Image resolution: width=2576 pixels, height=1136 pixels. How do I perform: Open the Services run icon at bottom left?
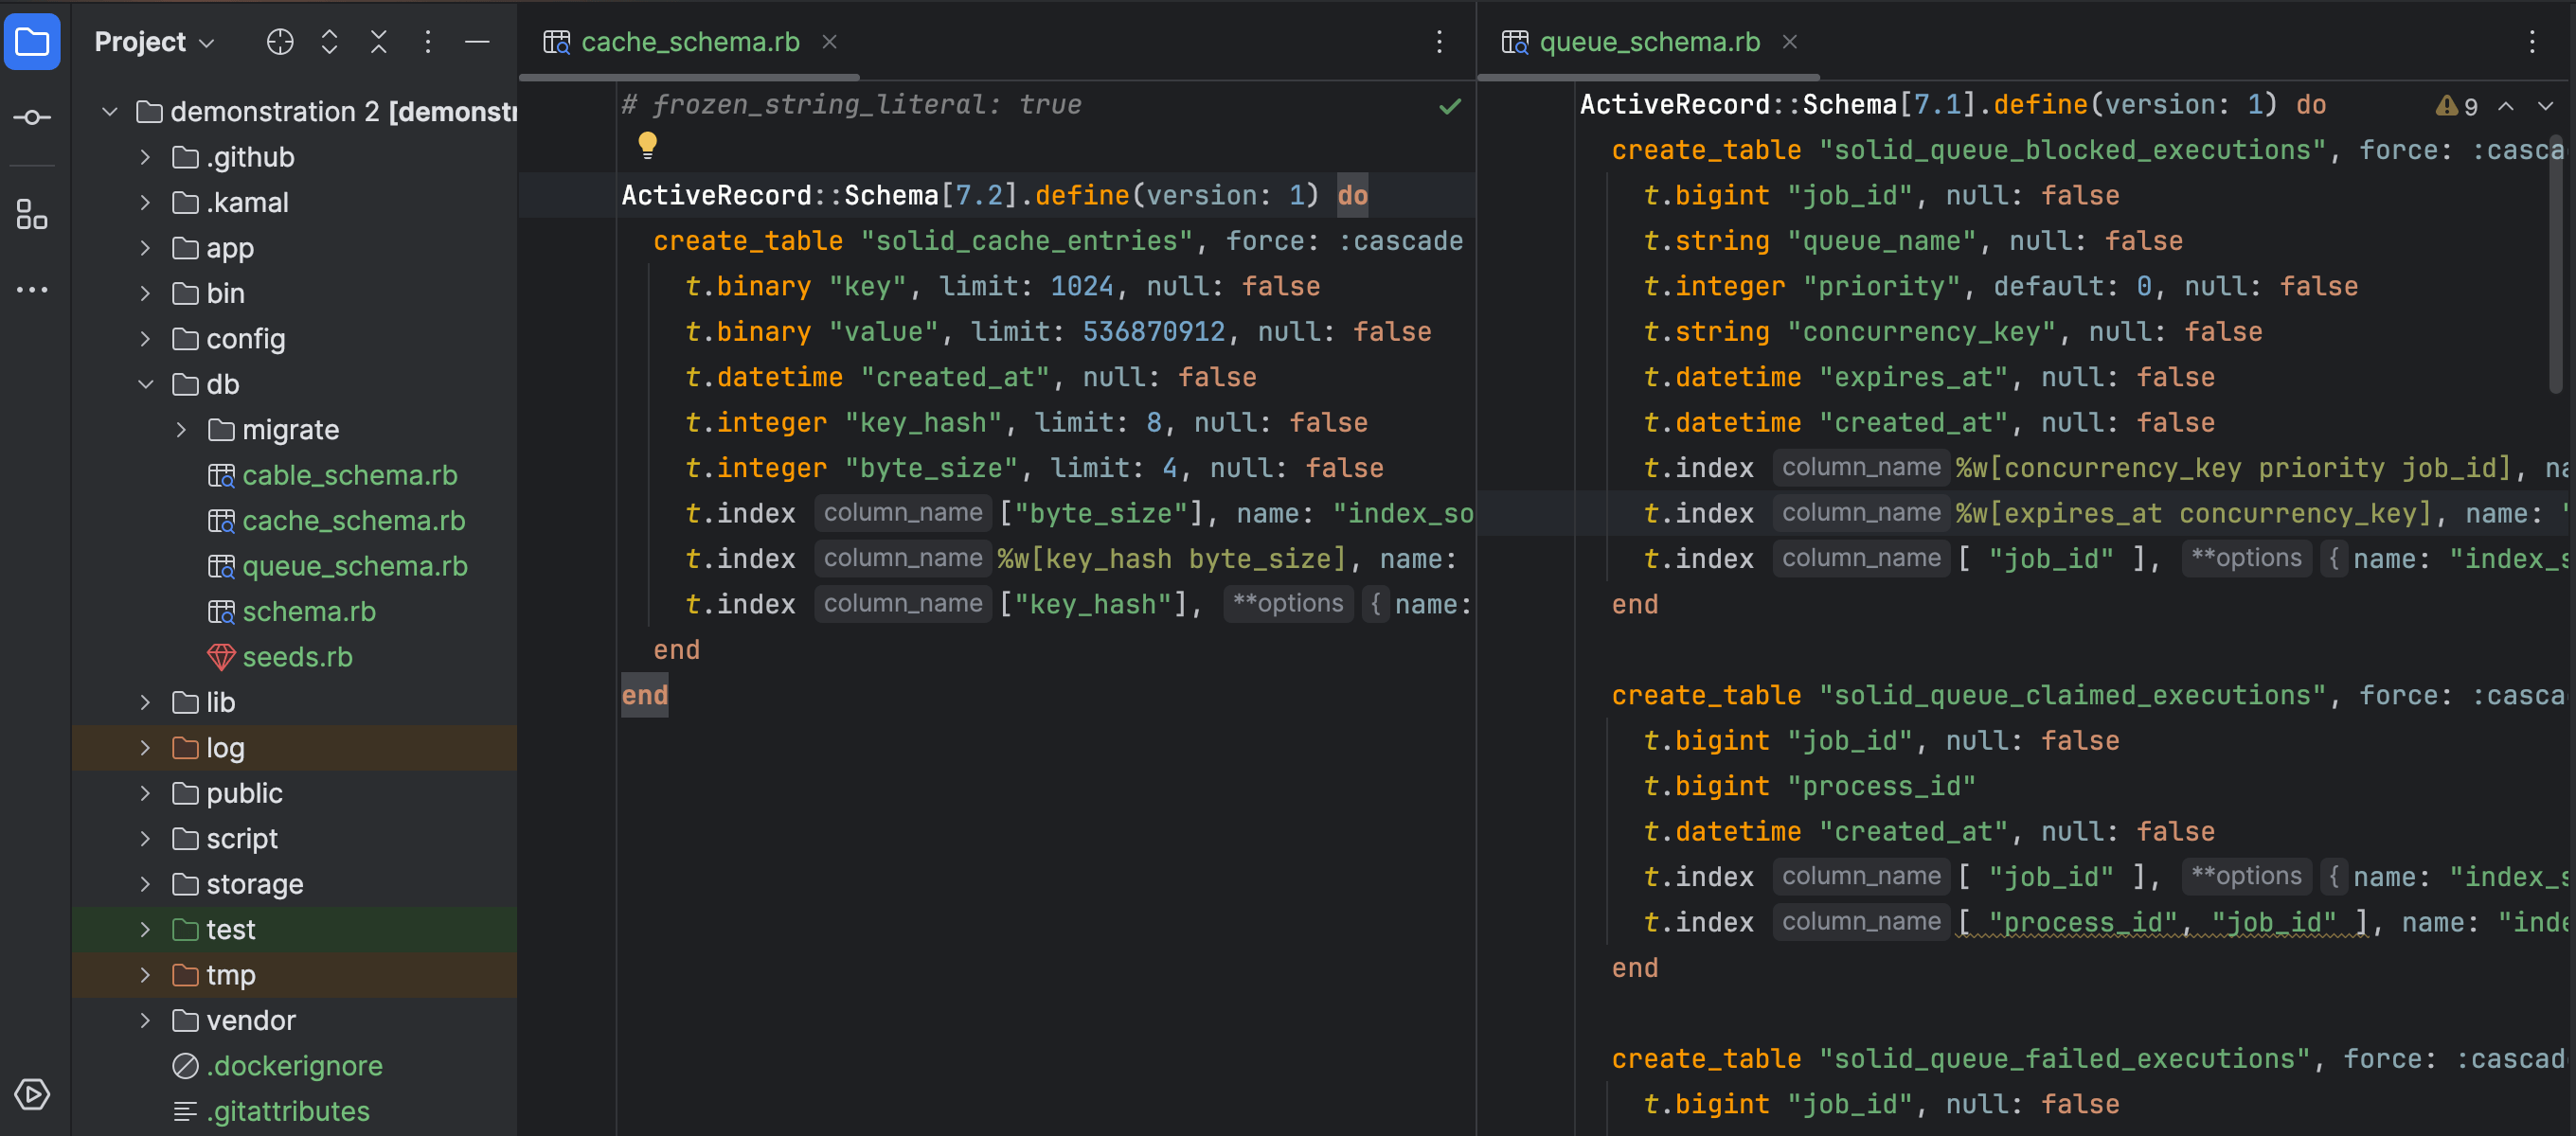pos(32,1094)
